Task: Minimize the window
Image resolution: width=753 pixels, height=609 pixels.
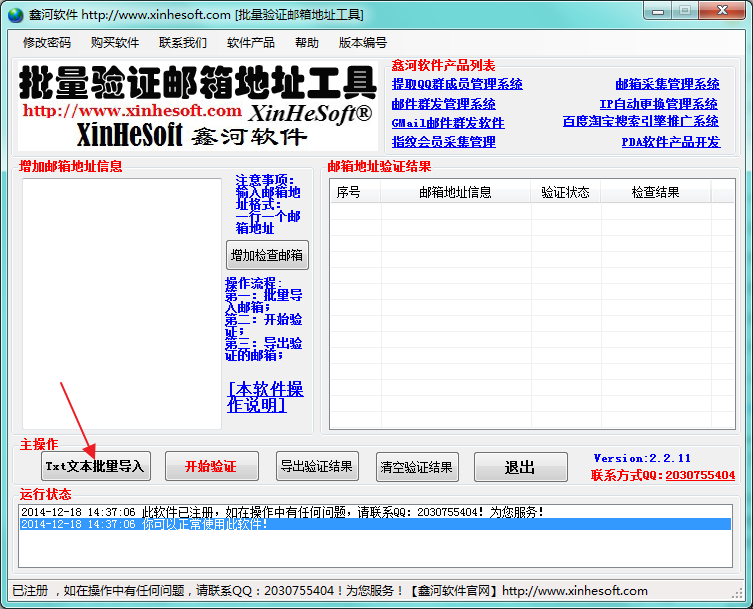Action: click(657, 11)
